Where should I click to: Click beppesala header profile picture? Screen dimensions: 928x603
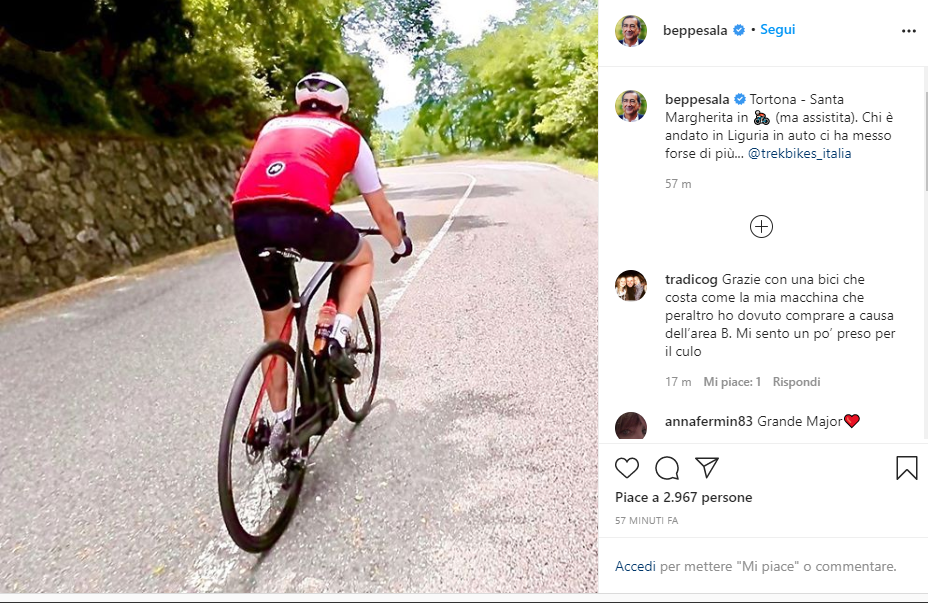pos(631,31)
